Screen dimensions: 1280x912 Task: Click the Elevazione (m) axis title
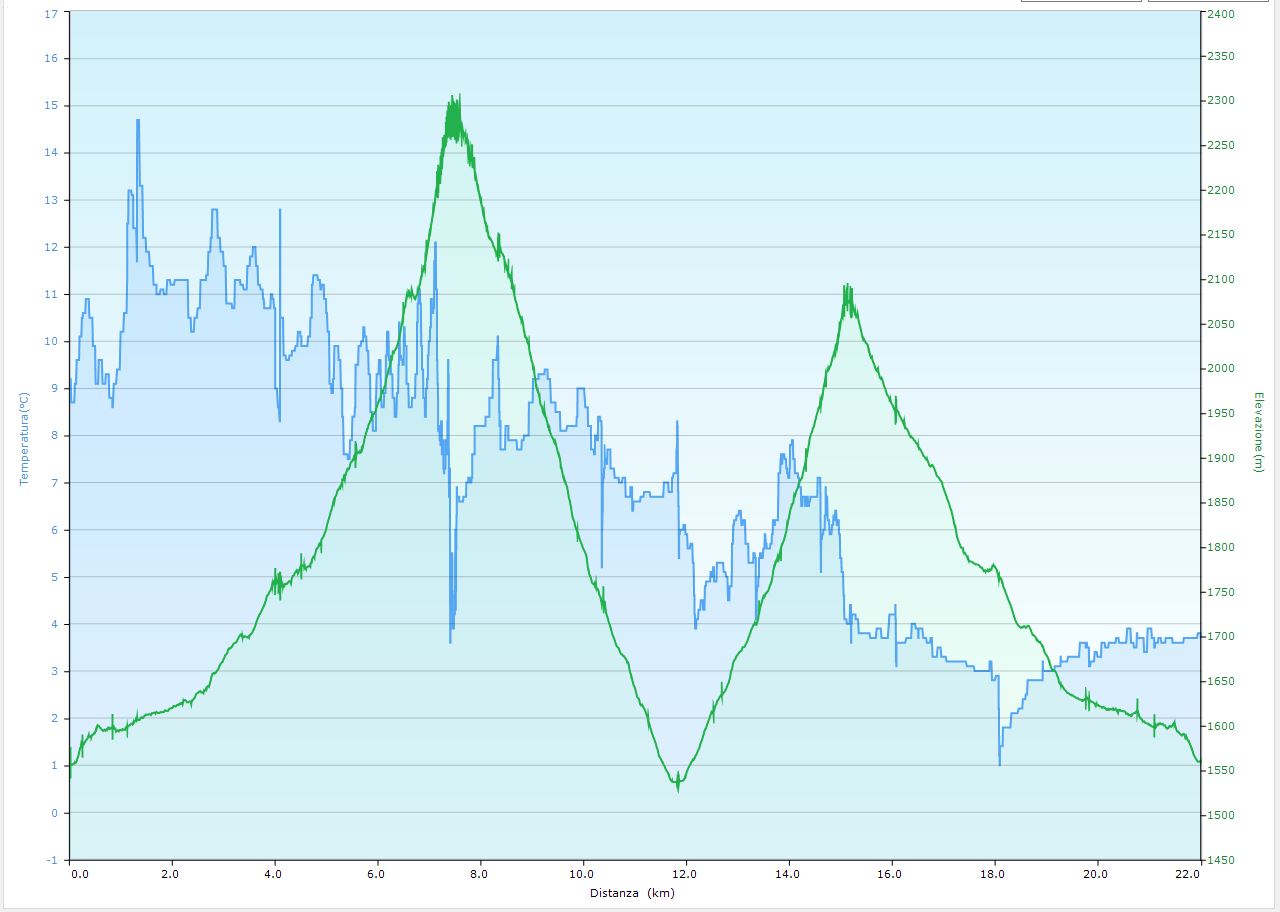click(1258, 434)
